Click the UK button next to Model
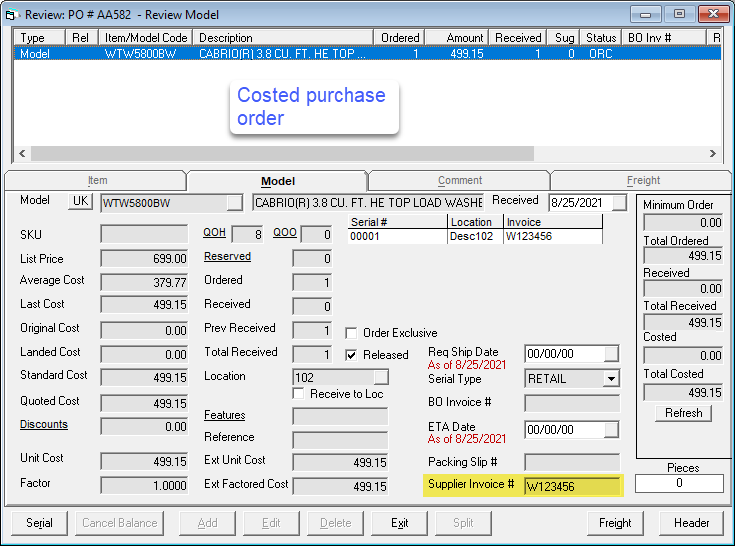The image size is (735, 546). click(x=80, y=201)
